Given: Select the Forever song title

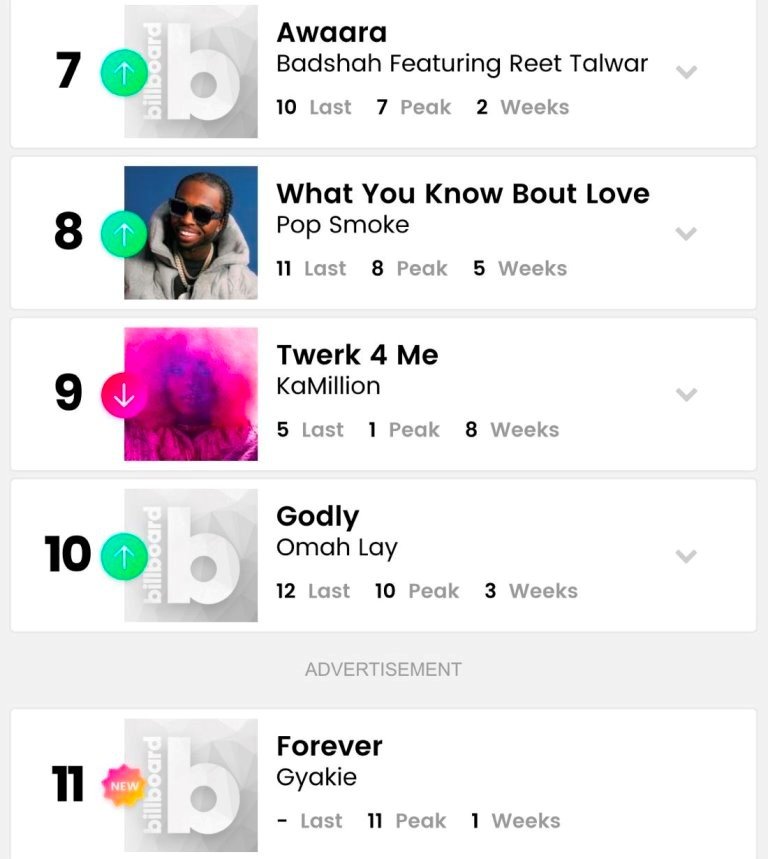Looking at the screenshot, I should (x=329, y=746).
